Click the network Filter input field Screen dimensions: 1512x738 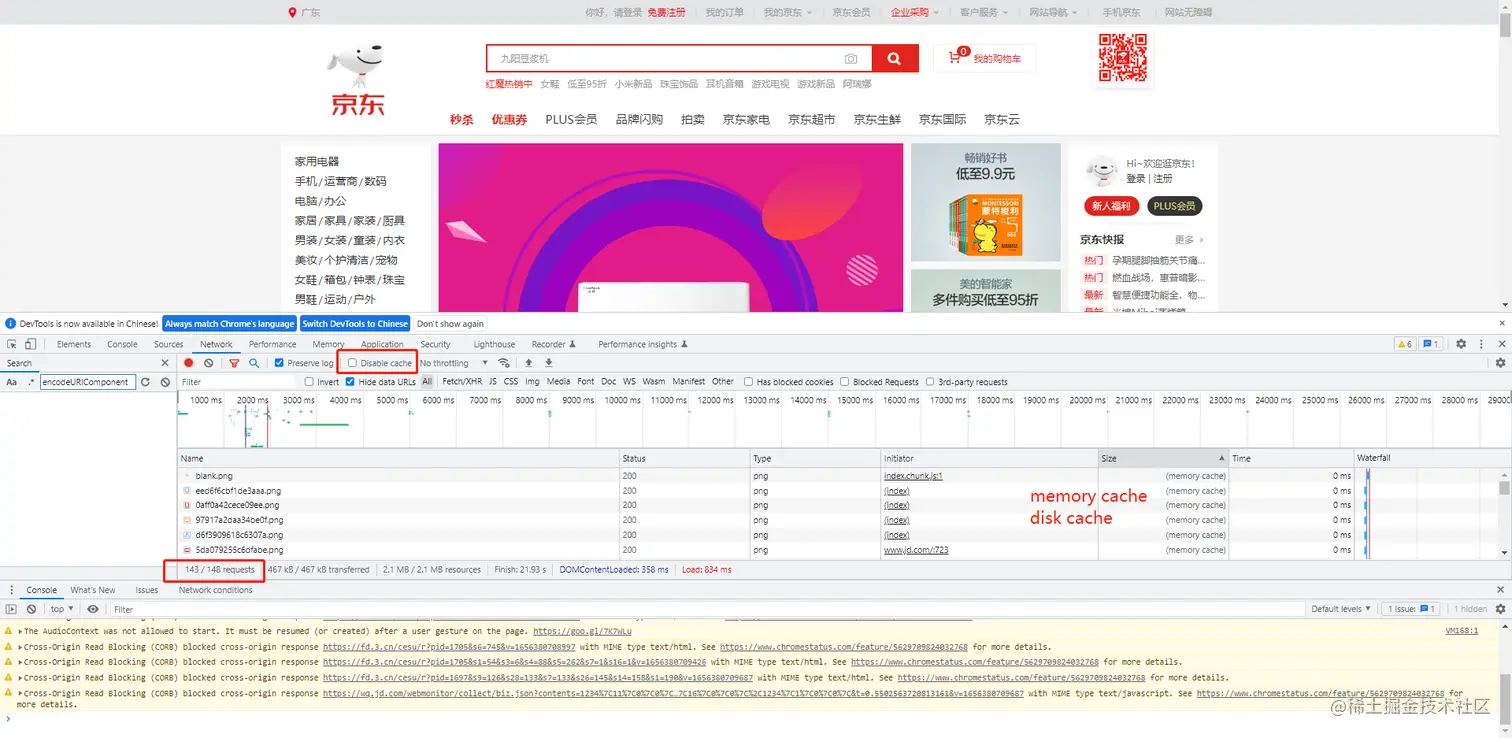(x=238, y=382)
